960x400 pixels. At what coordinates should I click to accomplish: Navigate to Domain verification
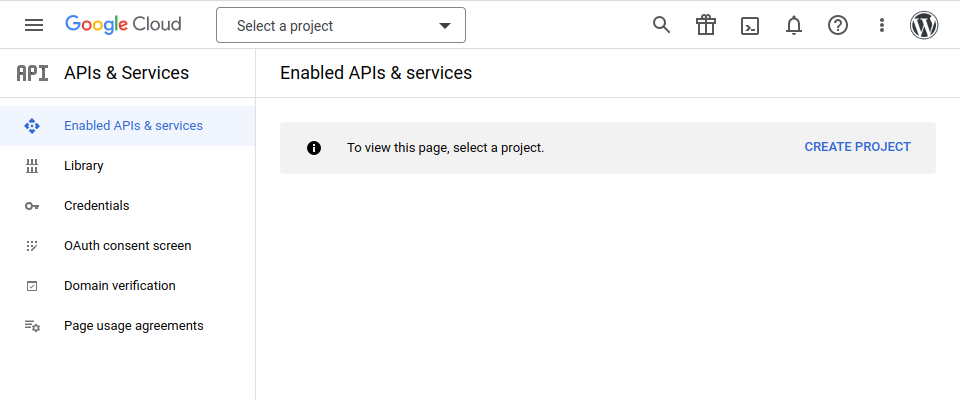pos(119,286)
